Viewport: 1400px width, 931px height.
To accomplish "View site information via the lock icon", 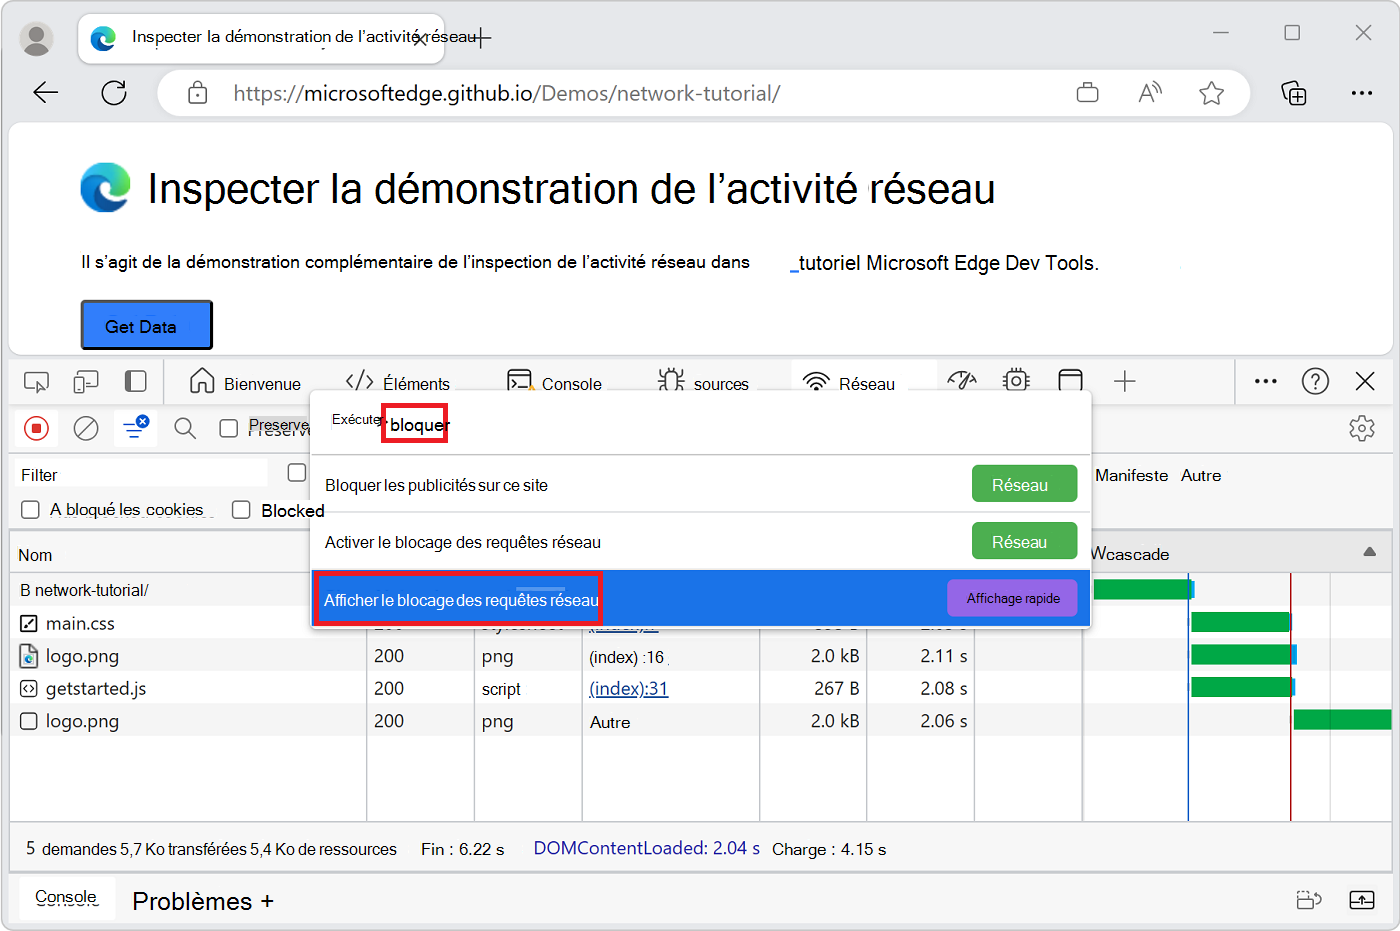I will [198, 93].
